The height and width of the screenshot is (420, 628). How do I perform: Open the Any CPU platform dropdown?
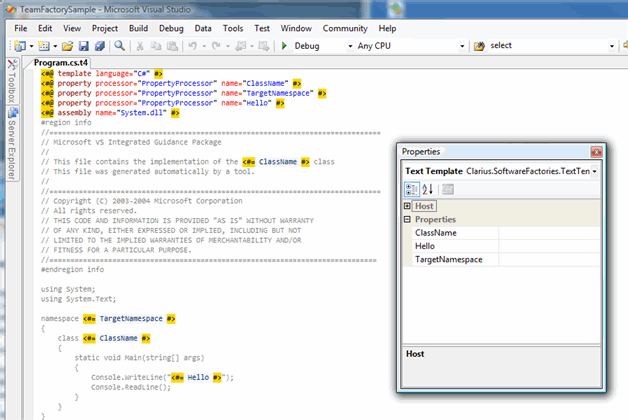(461, 46)
